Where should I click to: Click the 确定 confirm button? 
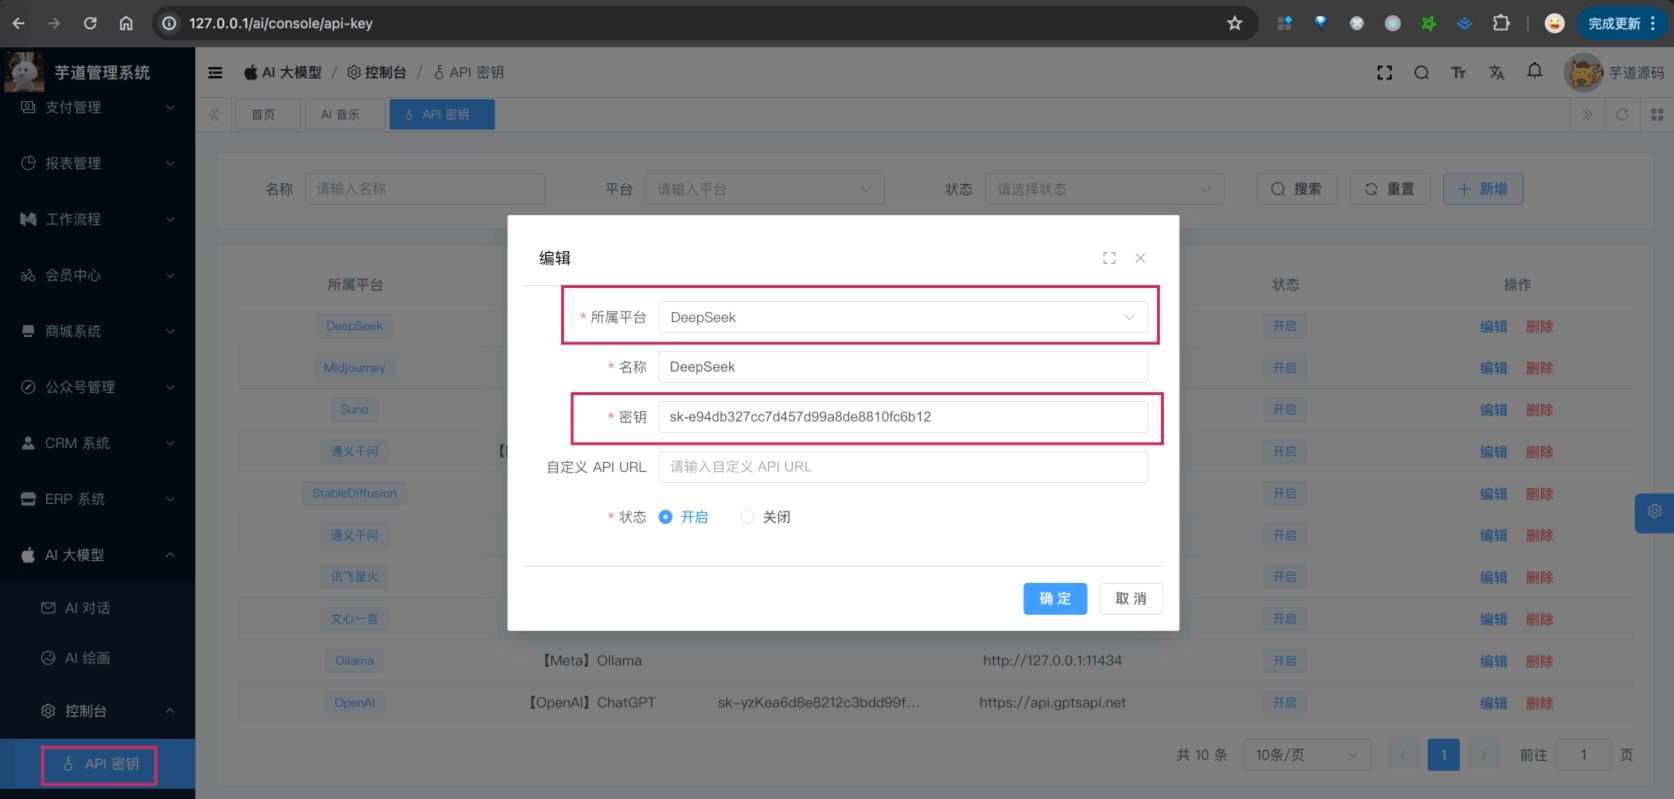click(x=1054, y=599)
